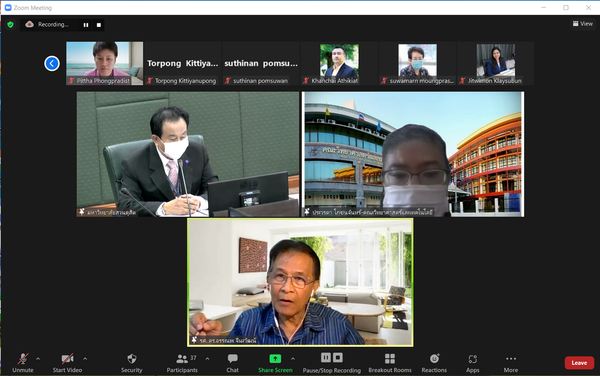Click the green Share Screen button
600x376 pixels.
point(275,363)
